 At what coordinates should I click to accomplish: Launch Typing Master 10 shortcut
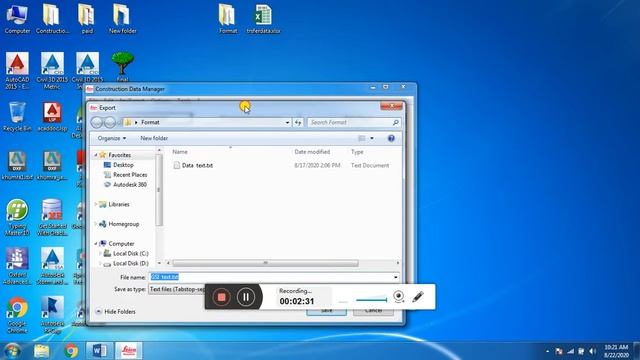[17, 217]
